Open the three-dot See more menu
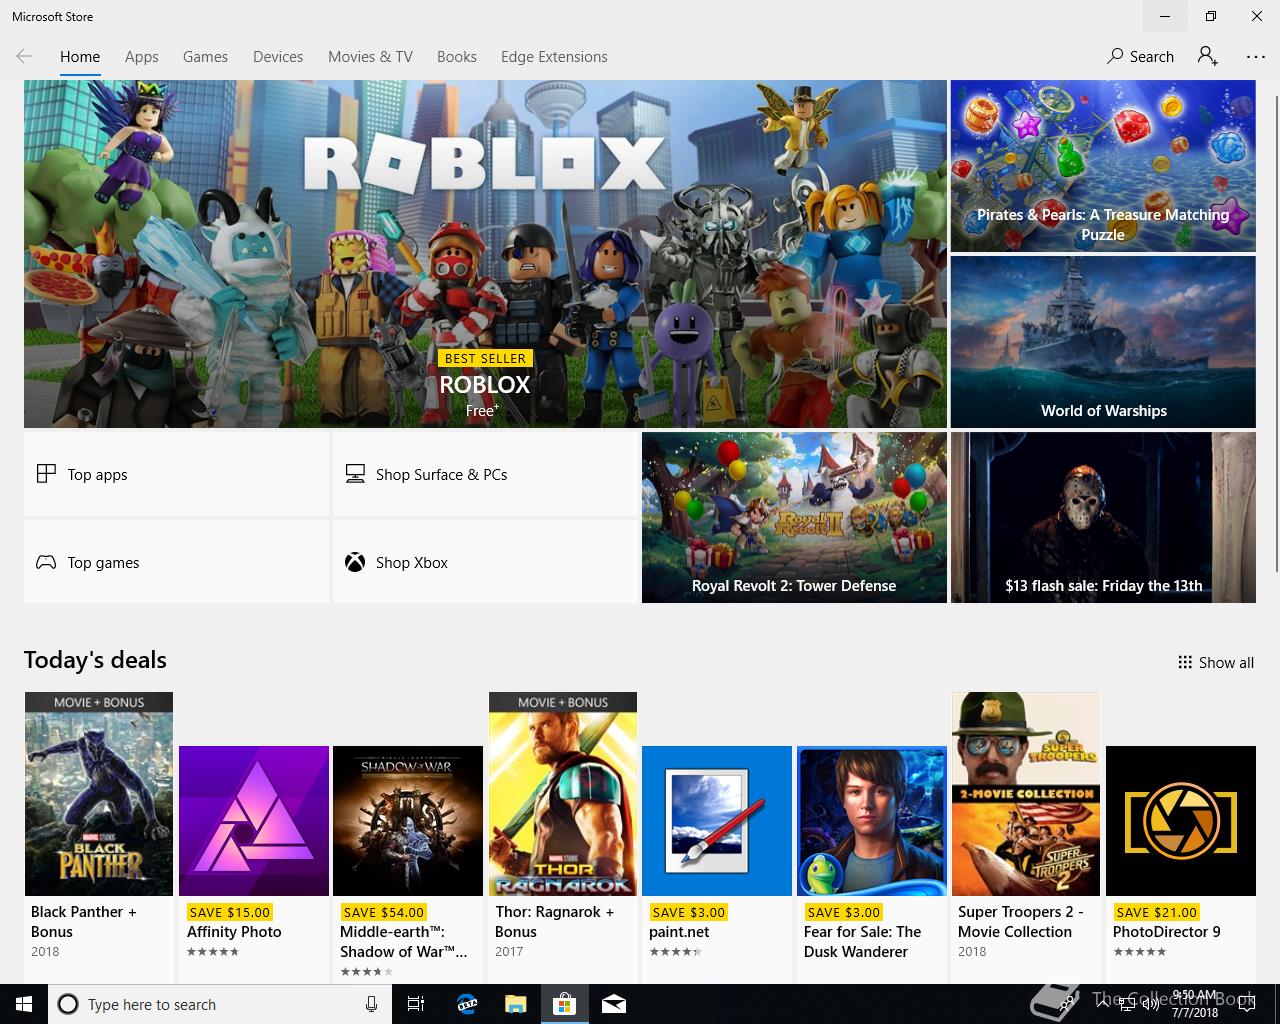This screenshot has height=1024, width=1280. coord(1256,57)
